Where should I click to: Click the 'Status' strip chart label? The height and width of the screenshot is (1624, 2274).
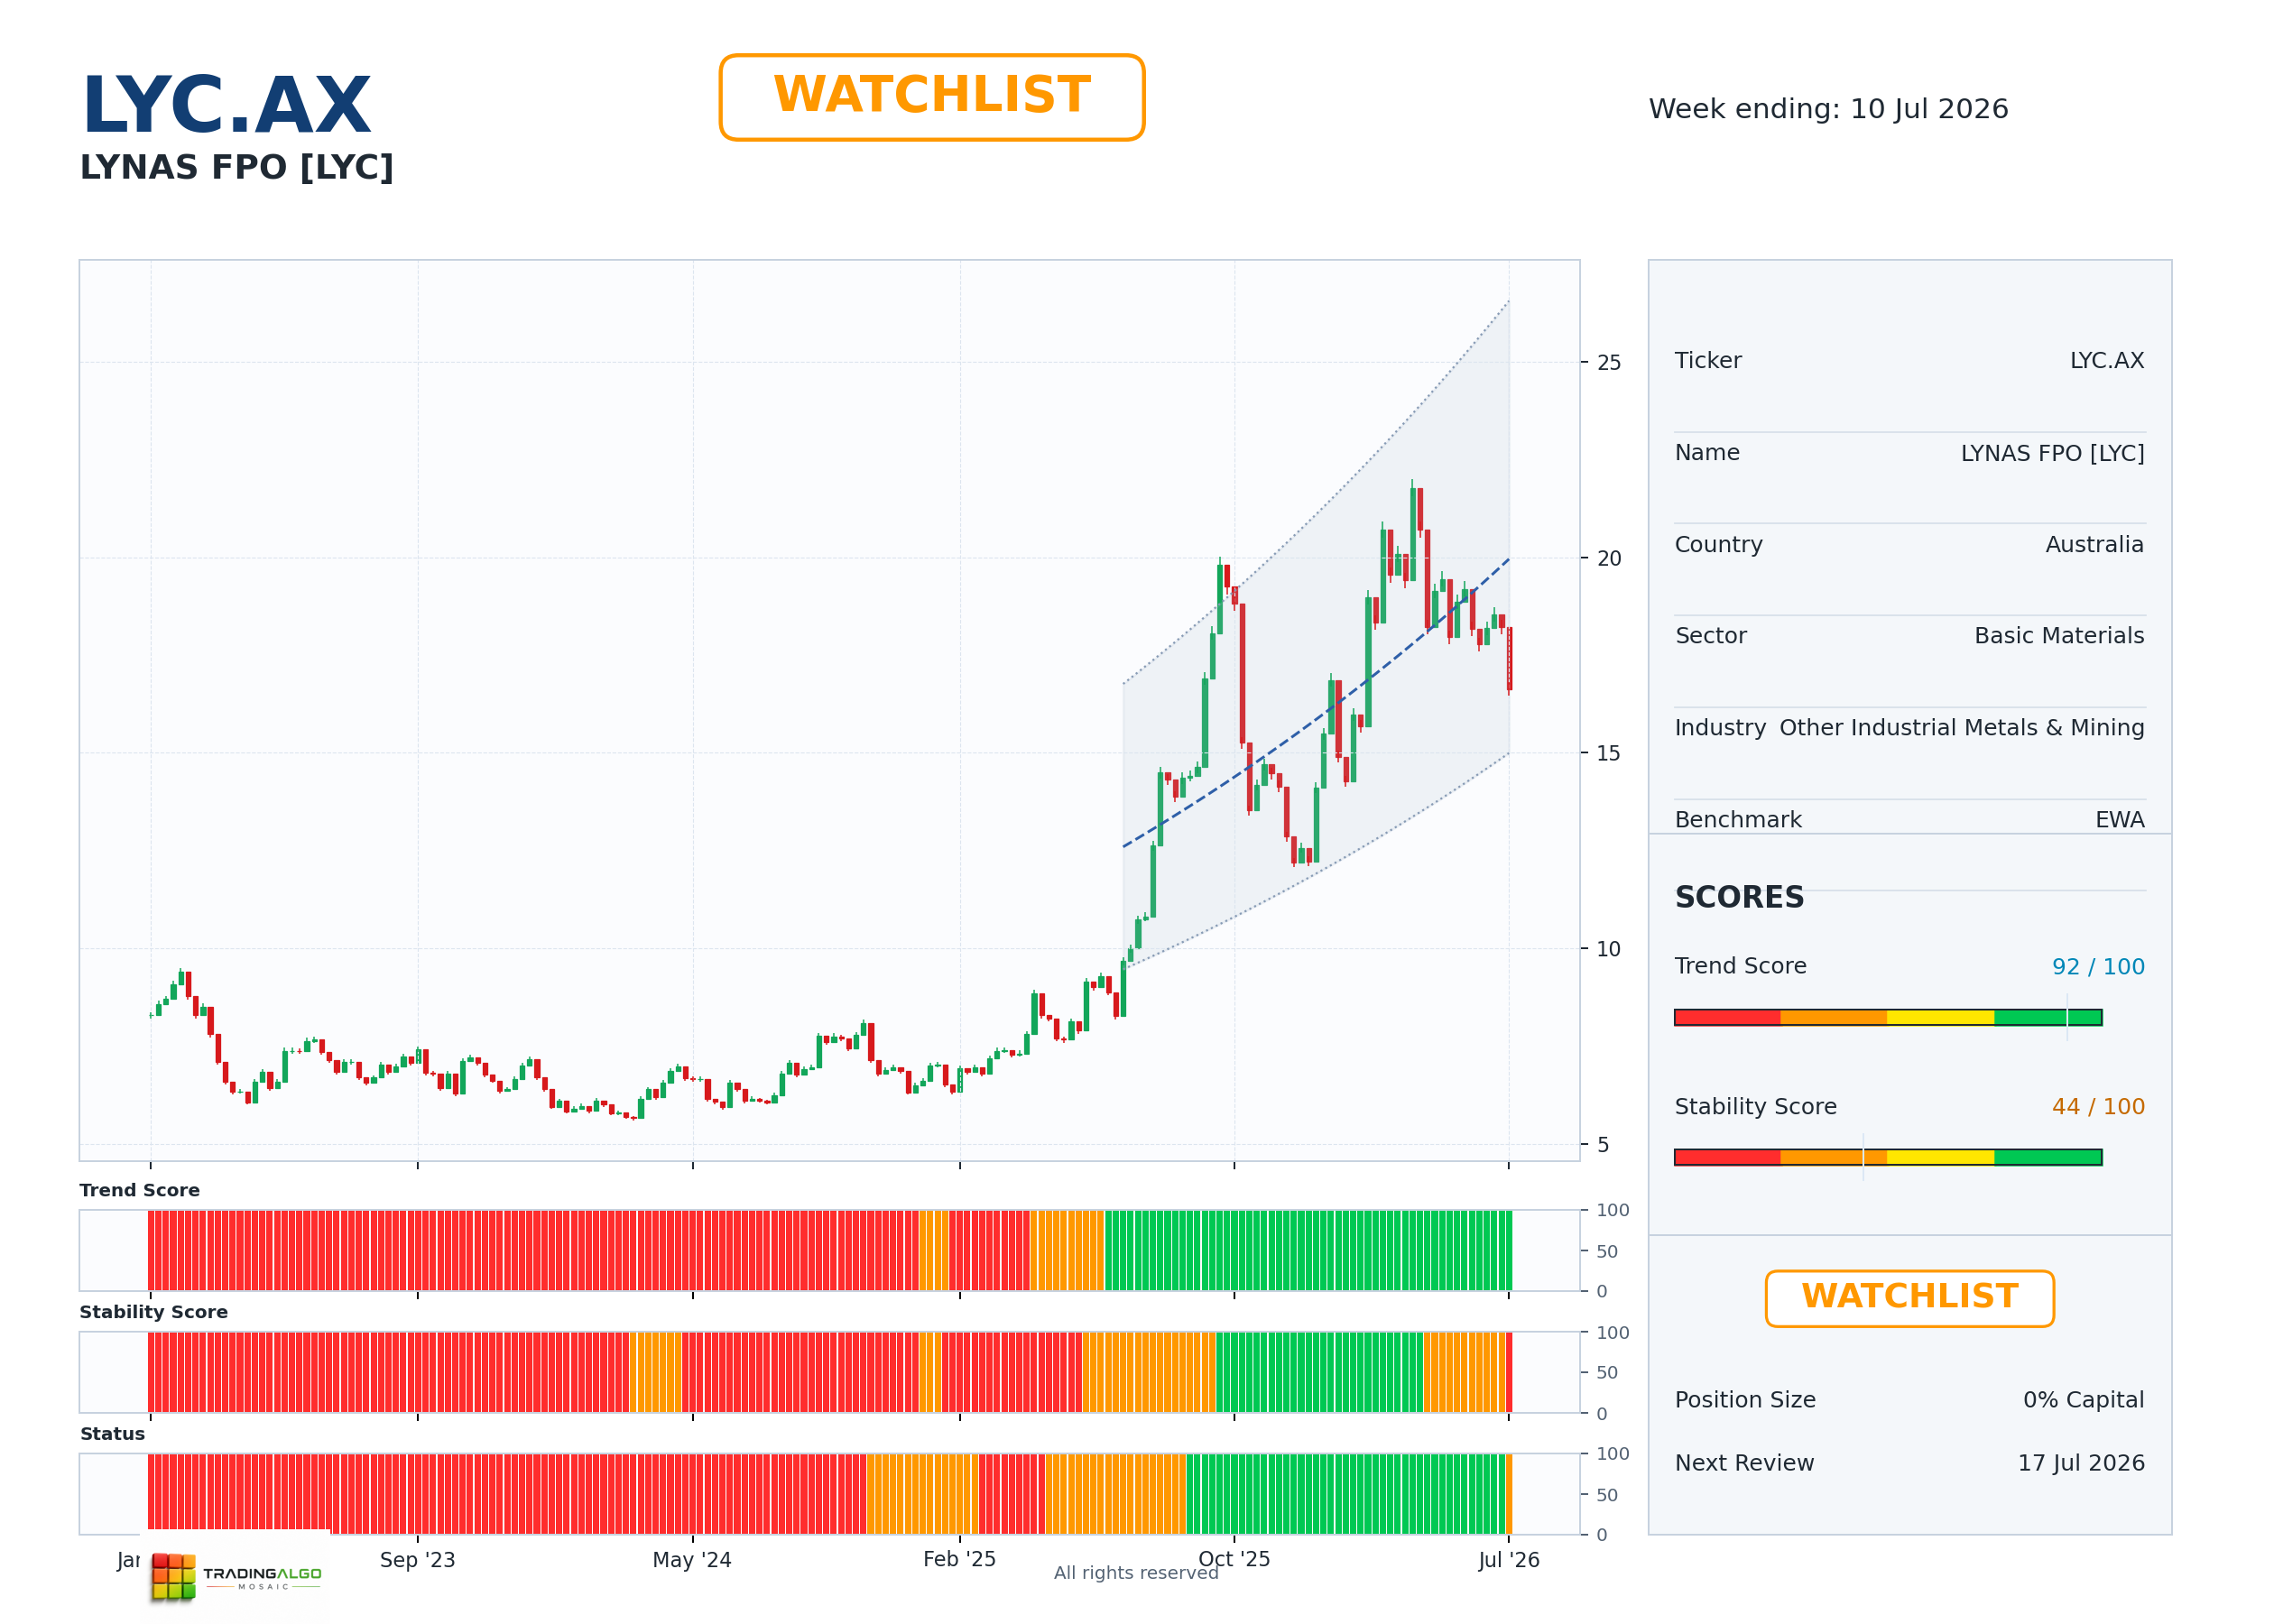pyautogui.click(x=113, y=1434)
